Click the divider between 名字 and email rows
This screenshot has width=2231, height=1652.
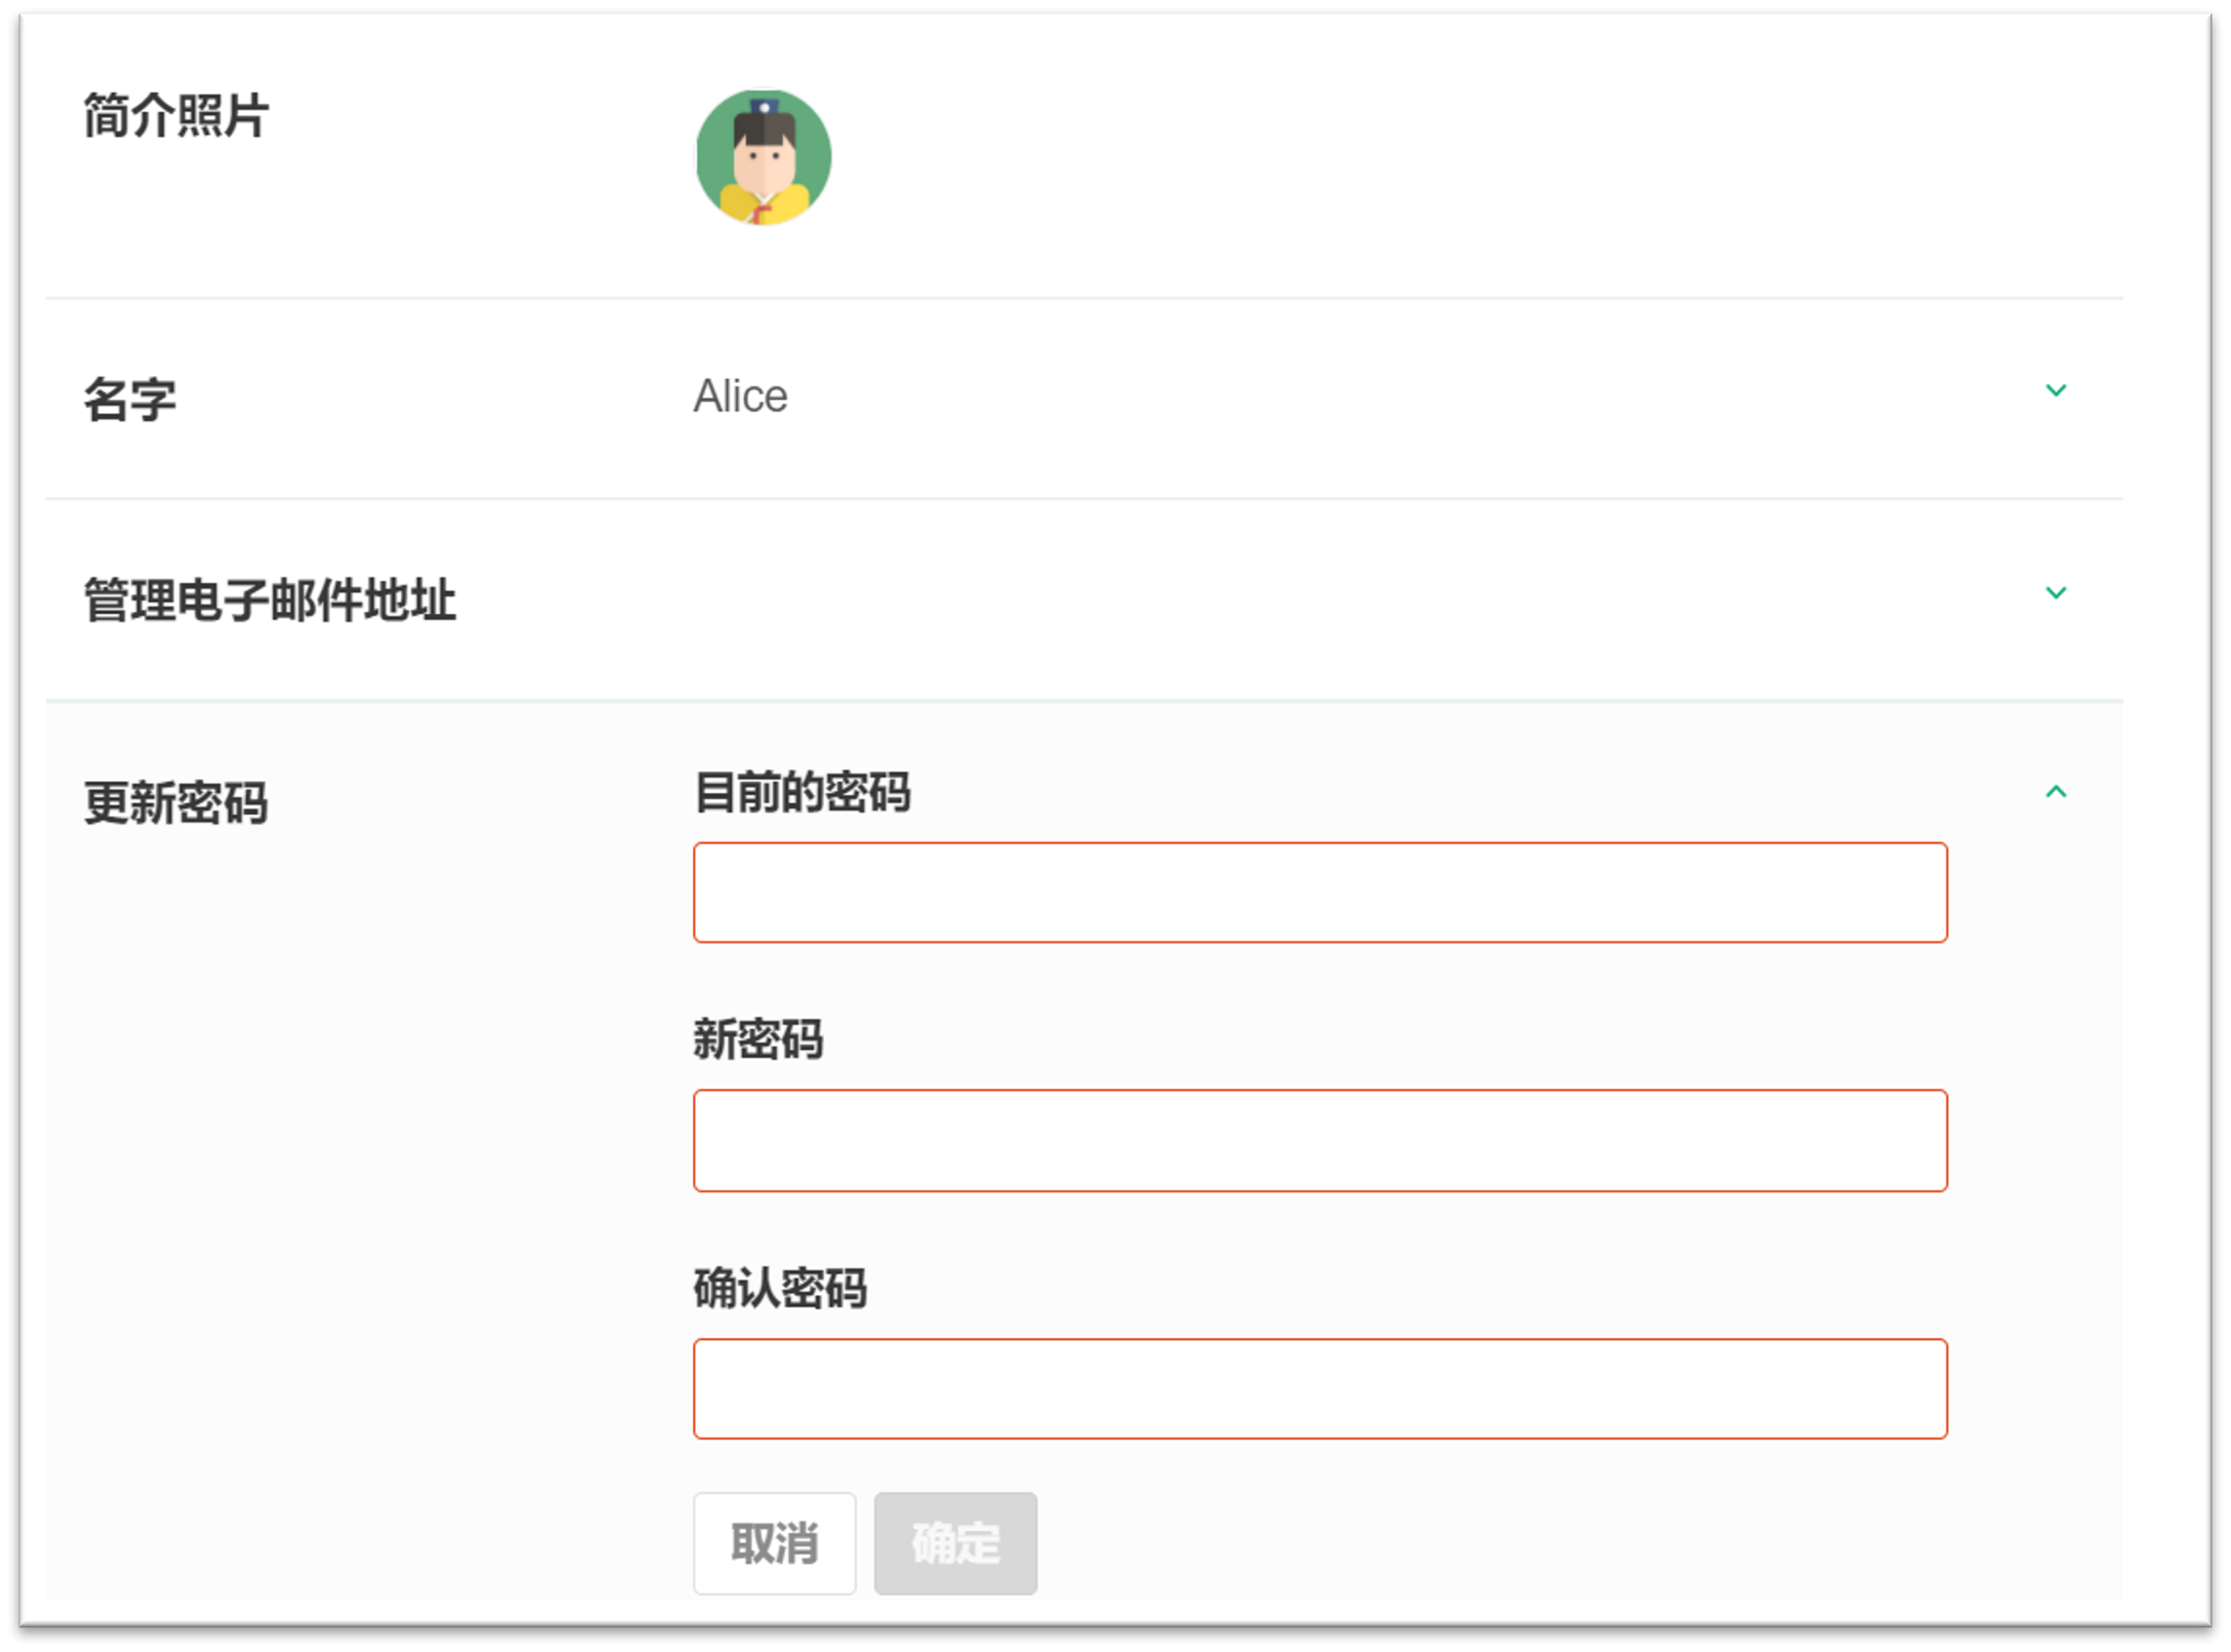[x=1084, y=498]
